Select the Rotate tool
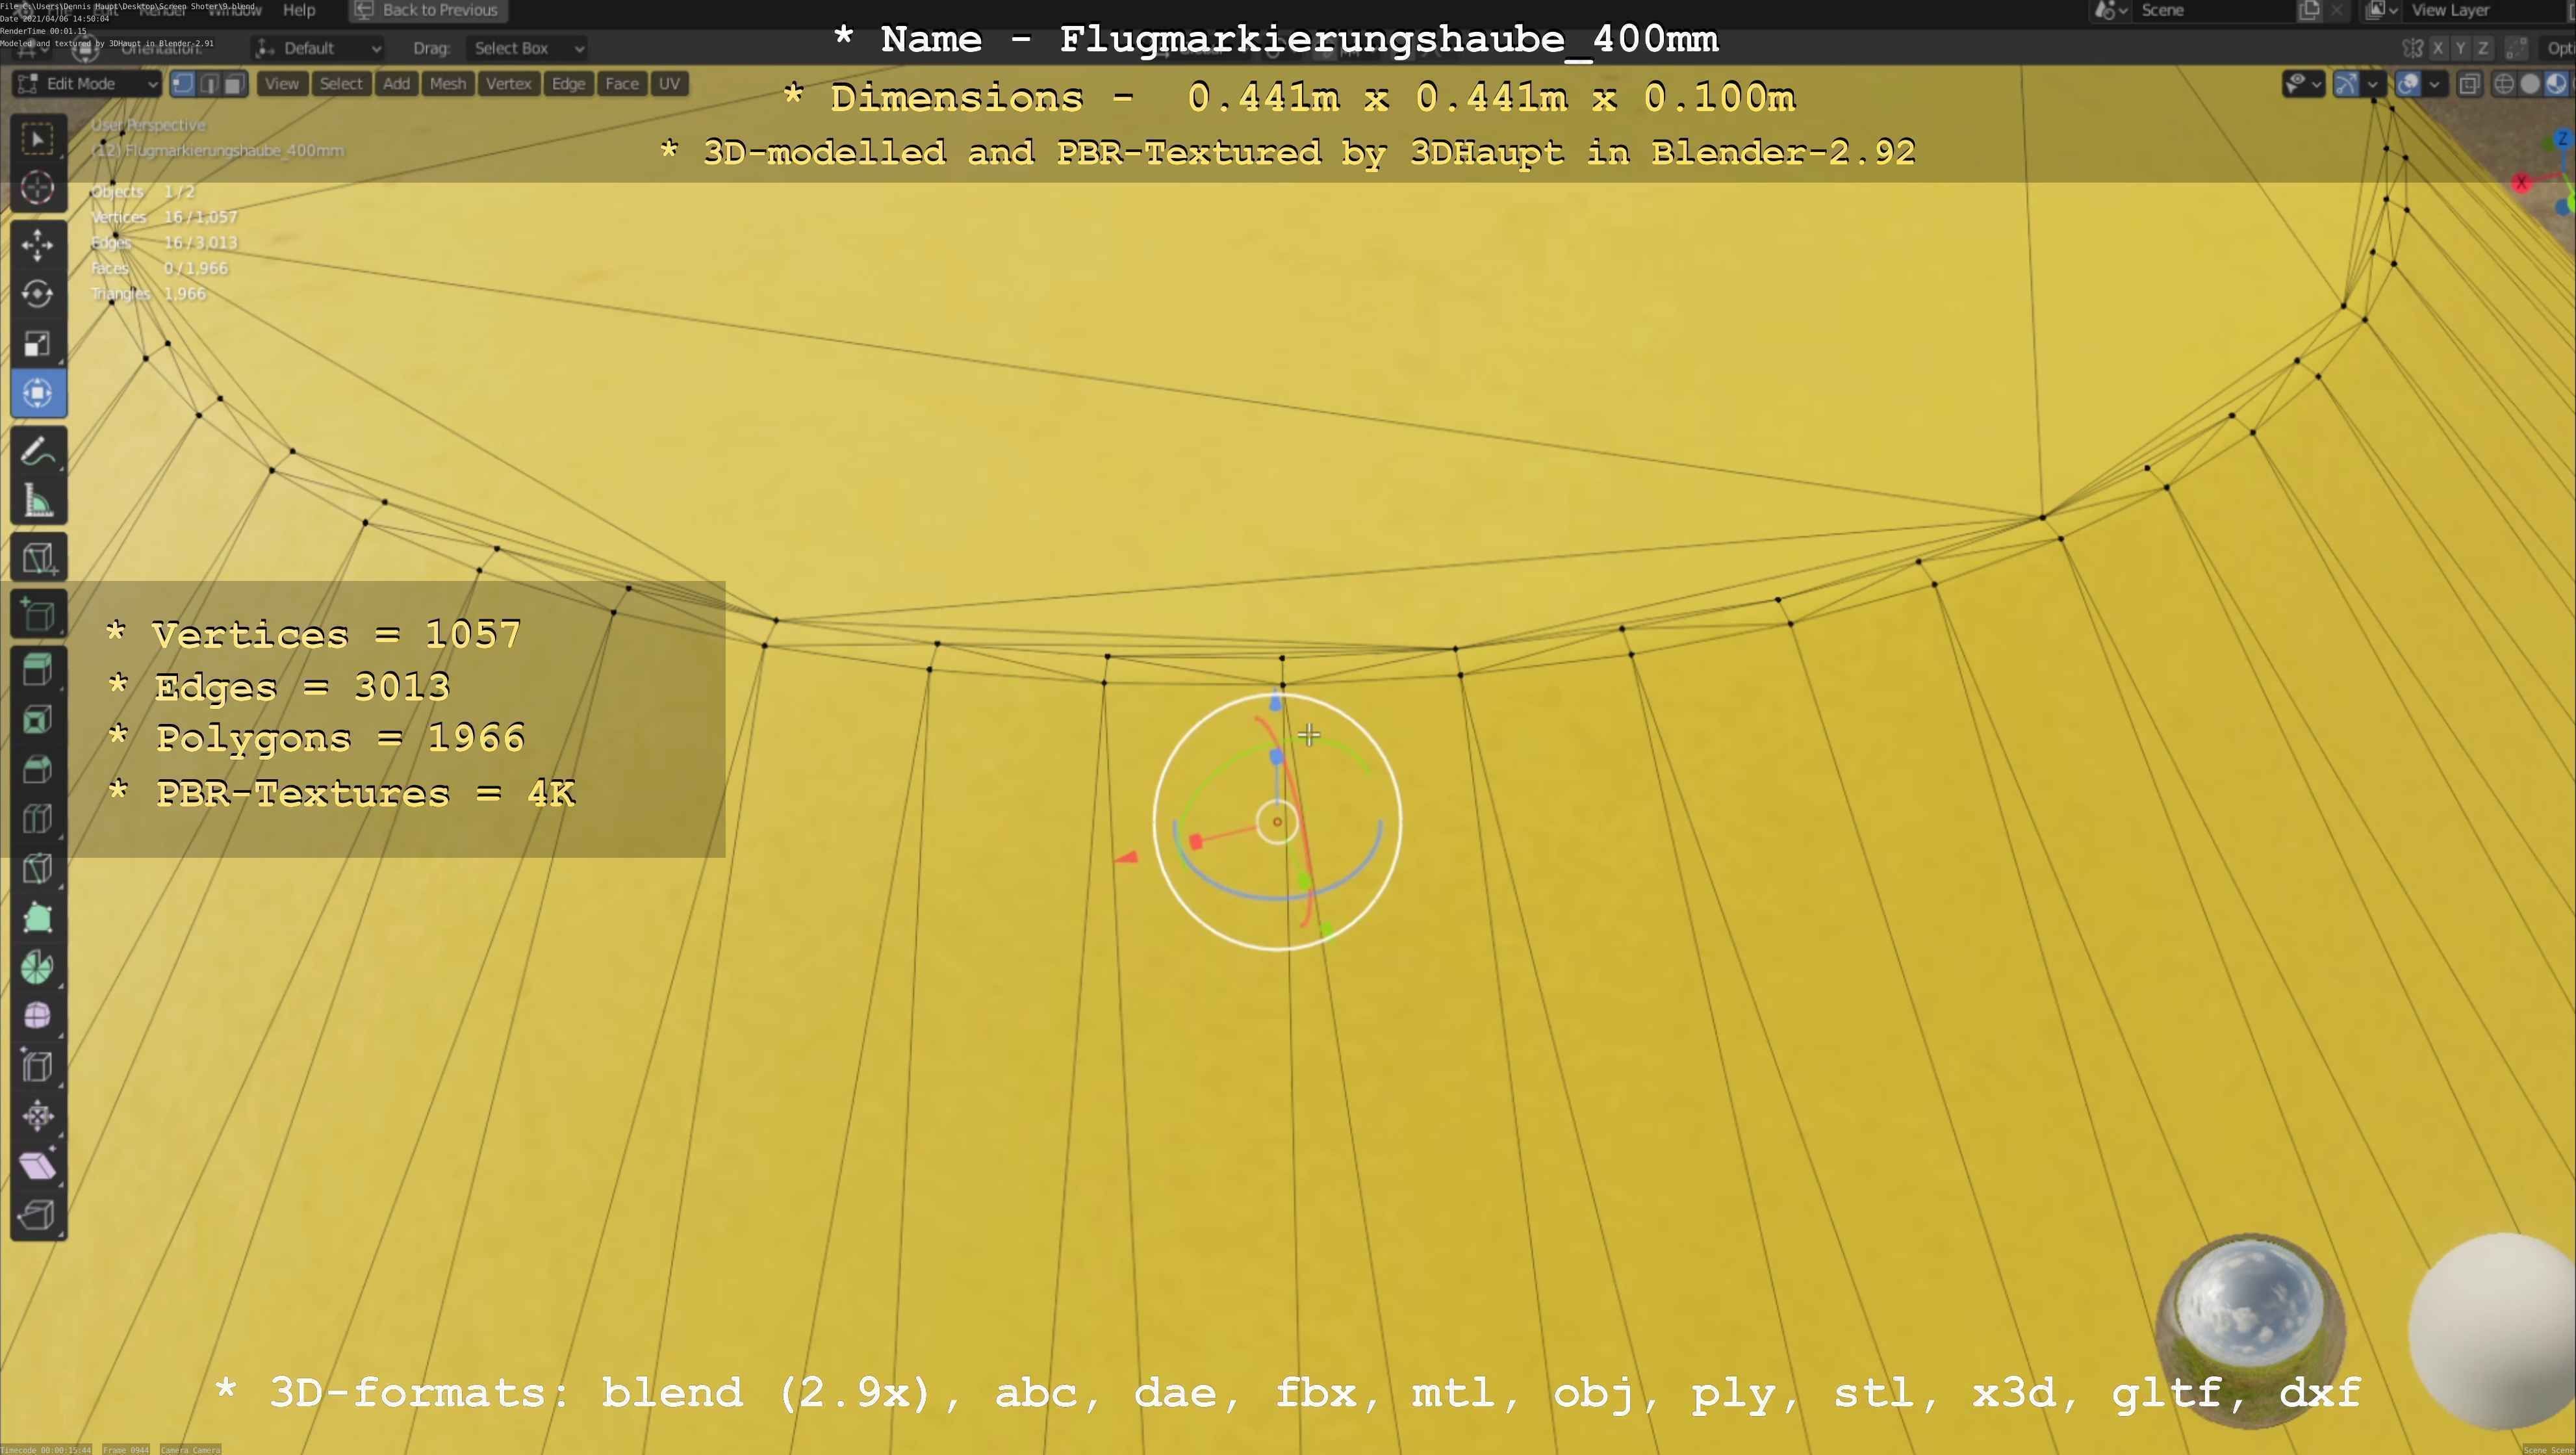2576x1455 pixels. [x=38, y=294]
